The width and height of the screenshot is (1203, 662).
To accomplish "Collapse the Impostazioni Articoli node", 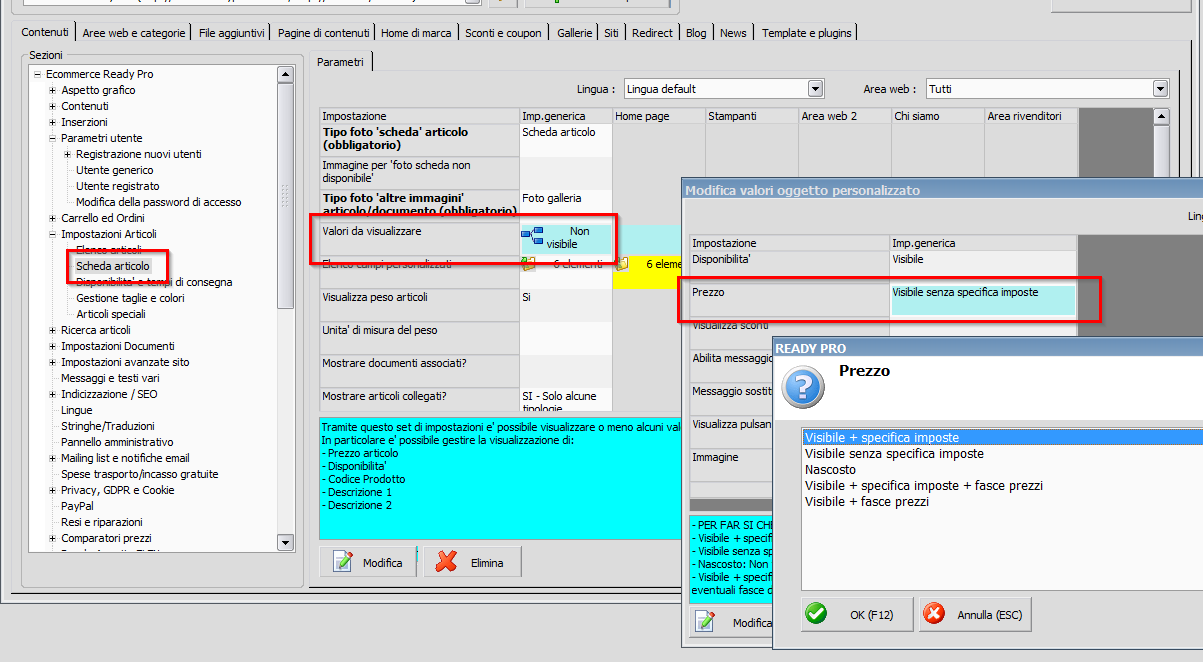I will tap(52, 234).
